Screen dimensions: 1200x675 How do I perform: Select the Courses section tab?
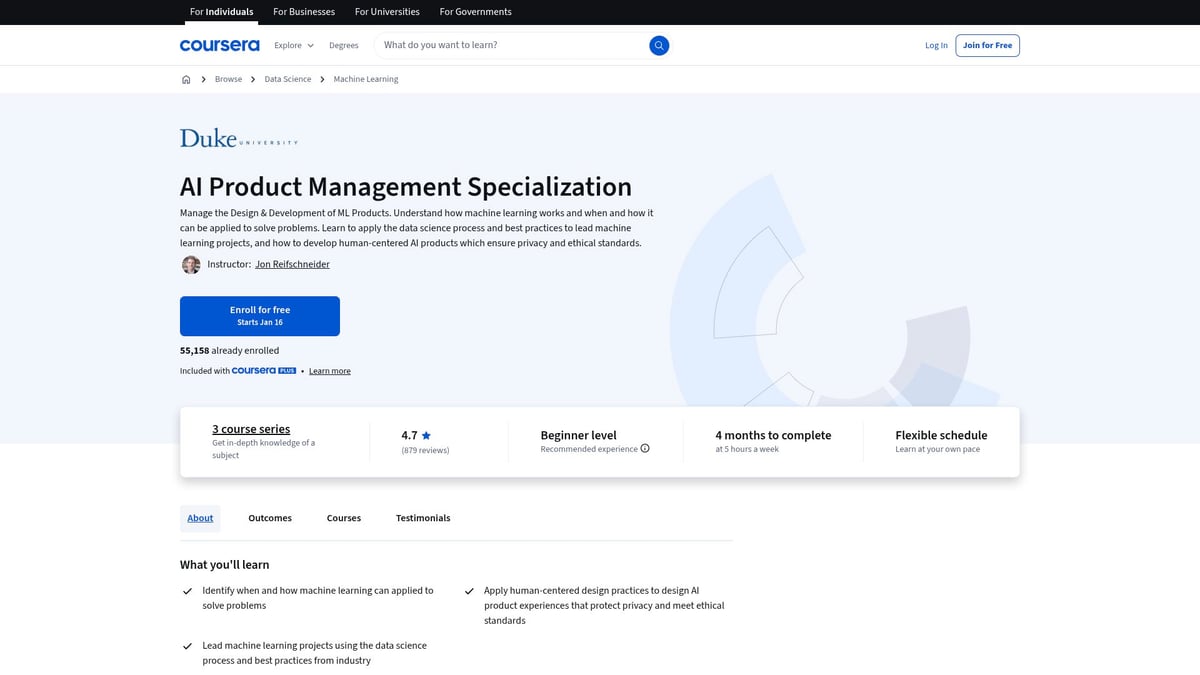pyautogui.click(x=344, y=518)
